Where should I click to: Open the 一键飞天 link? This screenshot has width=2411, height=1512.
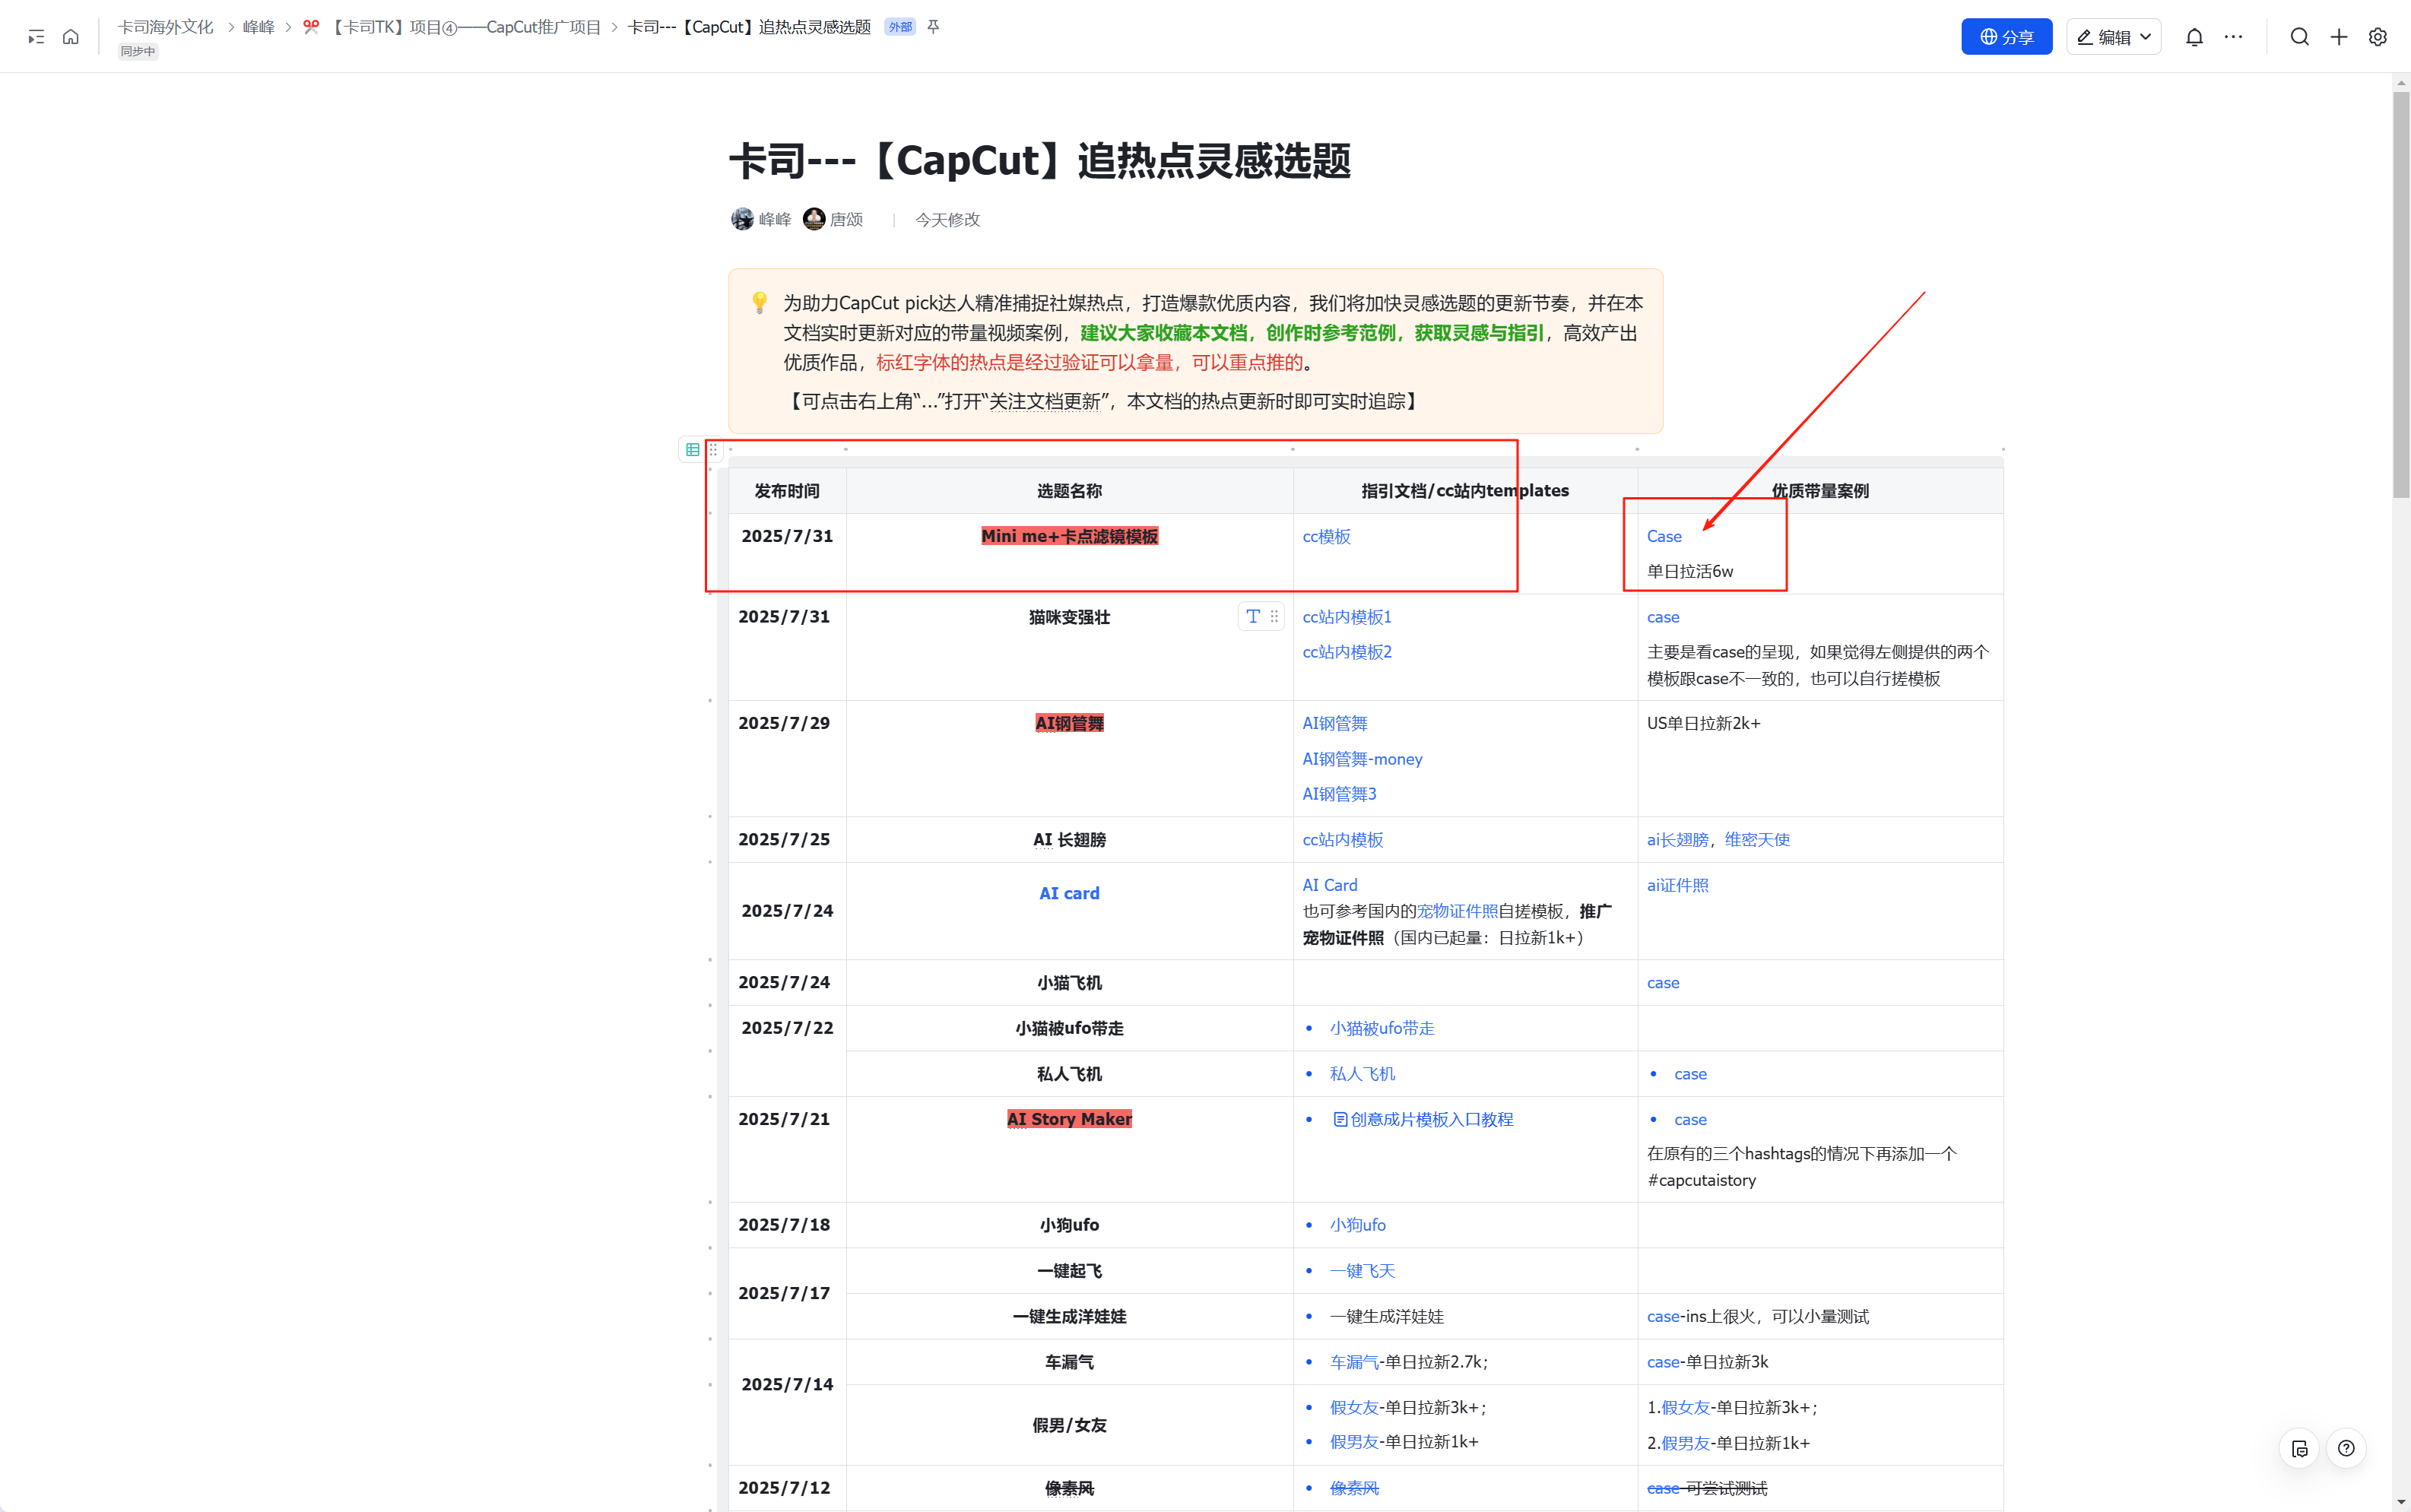pos(1362,1271)
